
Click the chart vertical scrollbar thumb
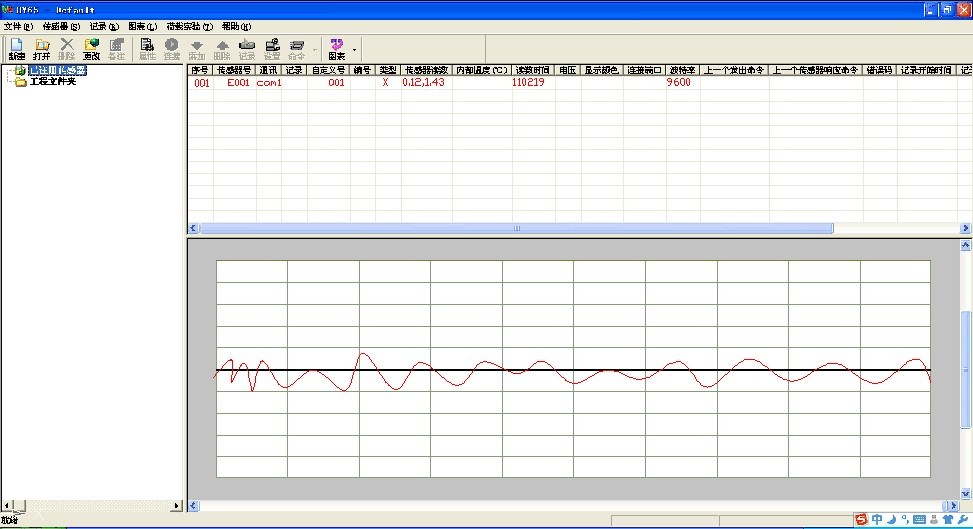click(x=966, y=369)
